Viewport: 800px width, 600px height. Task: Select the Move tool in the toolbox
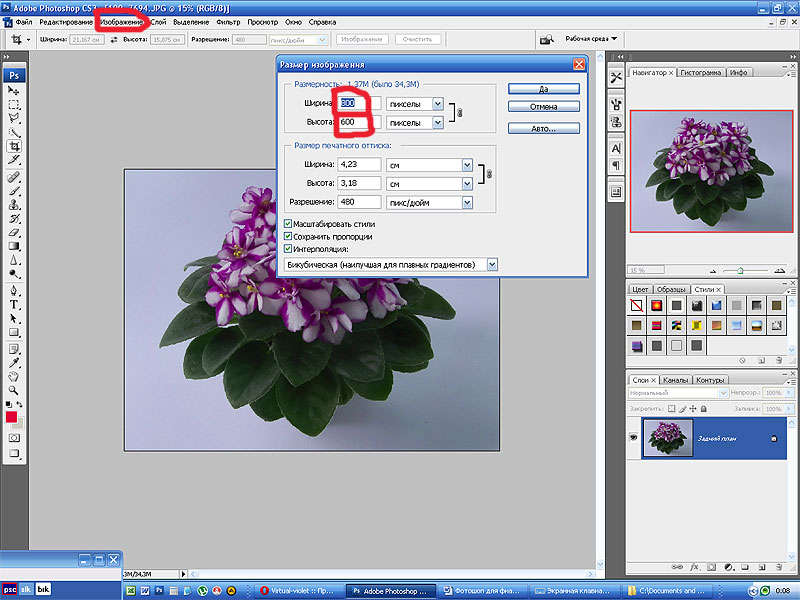click(x=15, y=91)
